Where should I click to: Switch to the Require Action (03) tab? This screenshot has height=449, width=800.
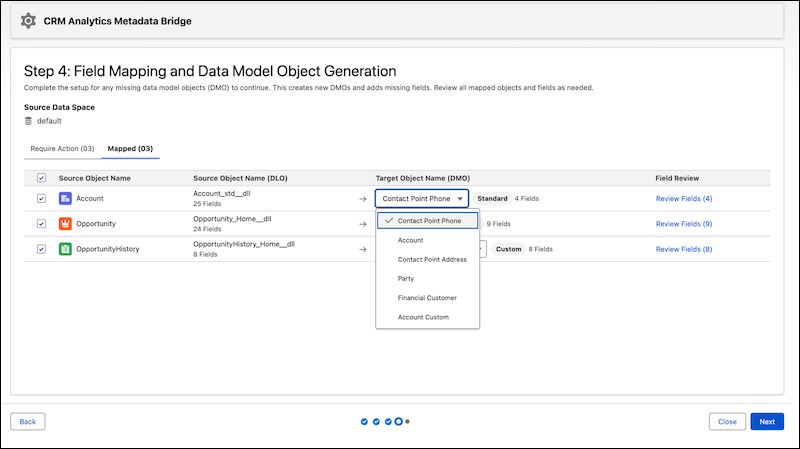[x=62, y=148]
